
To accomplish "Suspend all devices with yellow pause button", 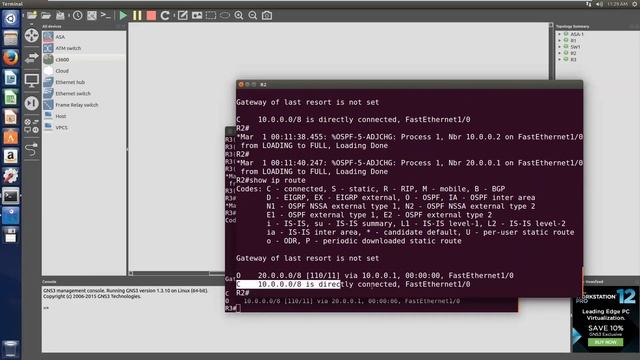I will coord(137,16).
